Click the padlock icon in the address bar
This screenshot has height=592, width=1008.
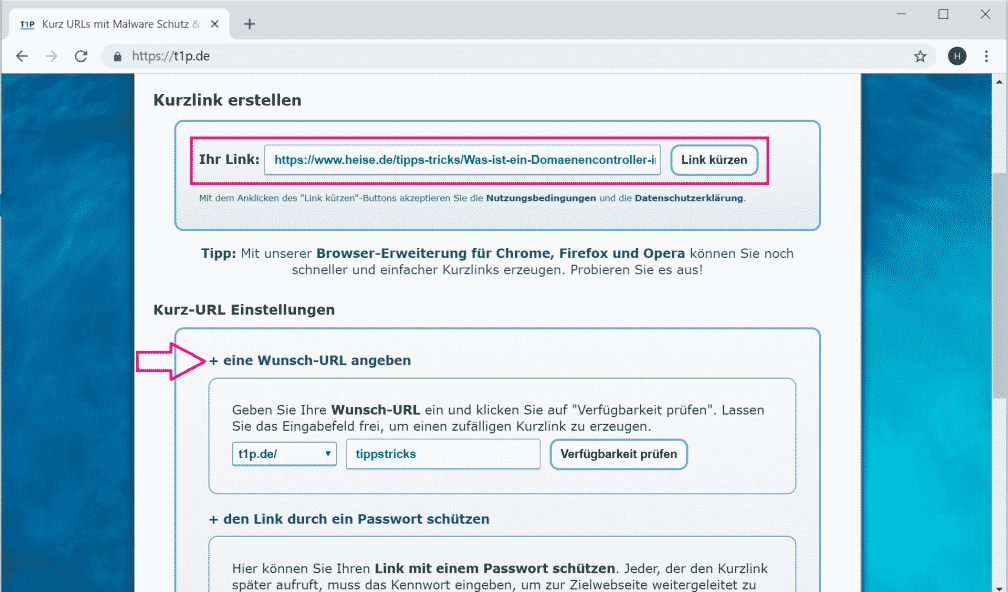[x=117, y=57]
